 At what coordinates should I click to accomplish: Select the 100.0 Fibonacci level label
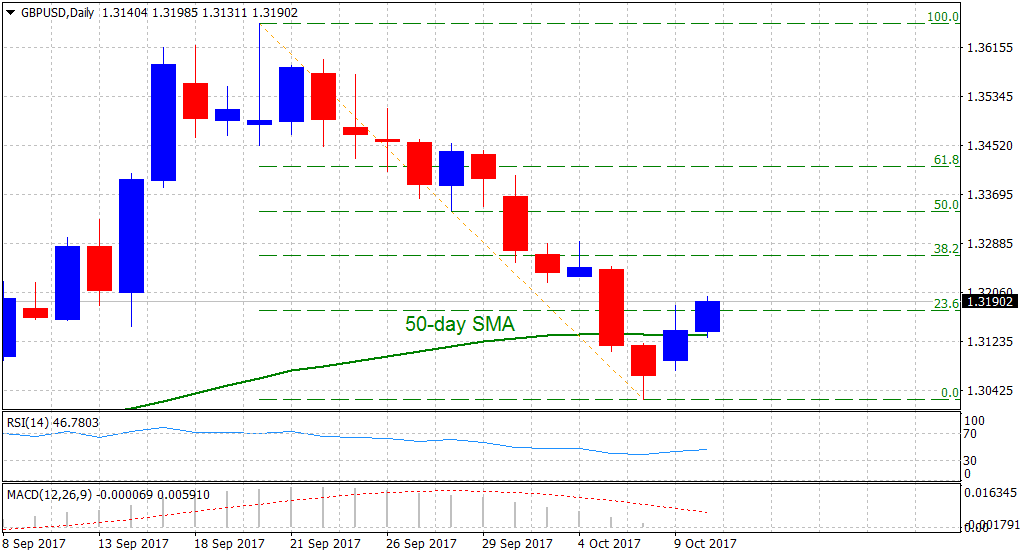click(x=943, y=17)
